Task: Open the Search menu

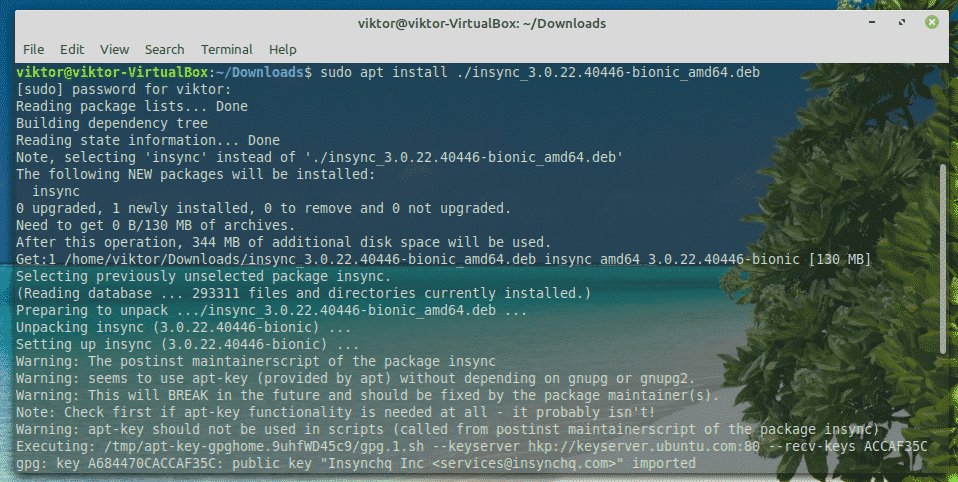Action: (x=164, y=49)
